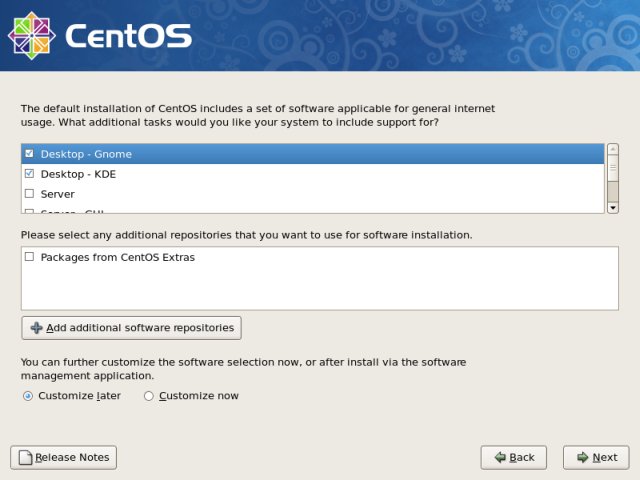Highlight the Desktop - Gnome row label
The image size is (640, 480).
click(x=86, y=154)
